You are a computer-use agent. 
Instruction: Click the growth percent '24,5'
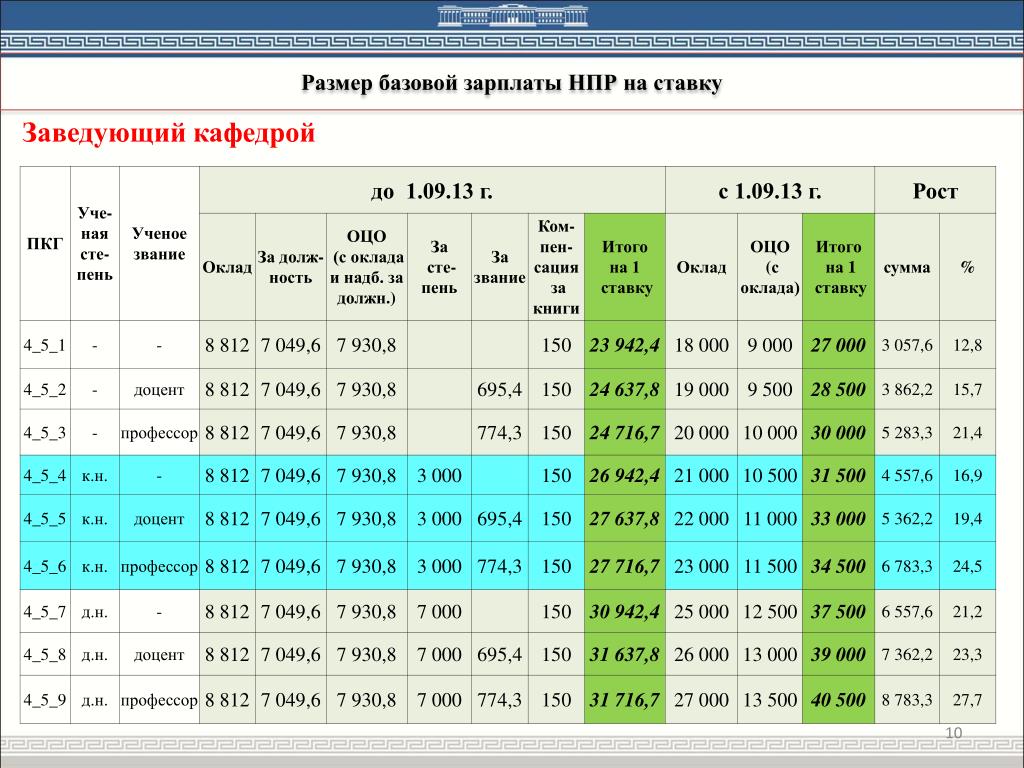(x=967, y=566)
